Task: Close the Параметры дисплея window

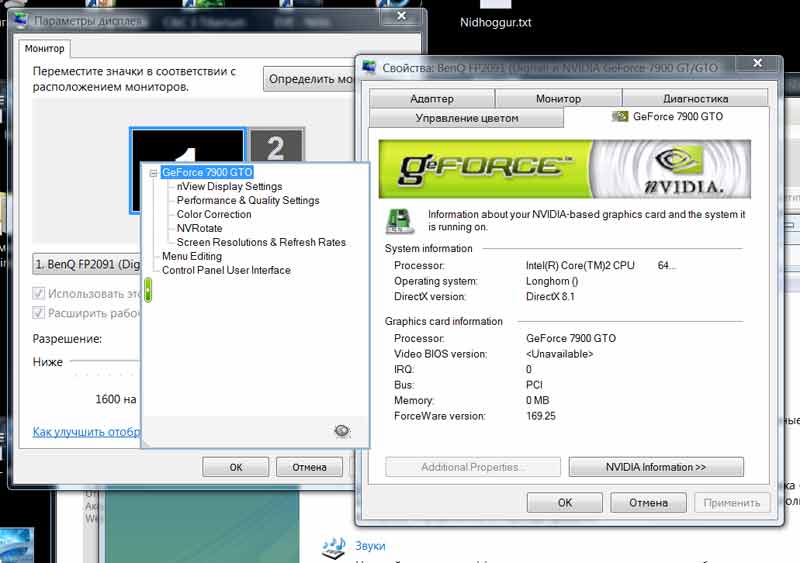Action: tap(402, 17)
